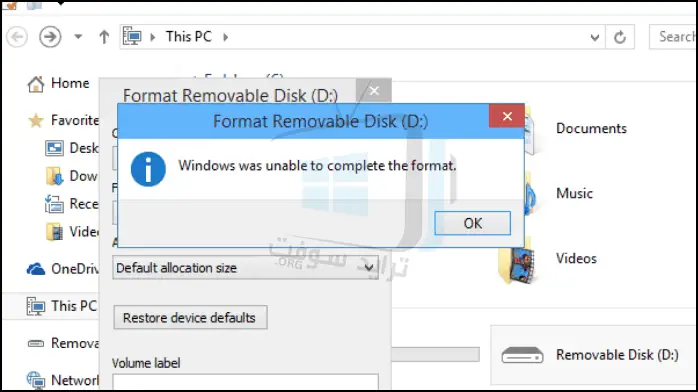The width and height of the screenshot is (698, 392).
Task: Go up one folder level
Action: 104,36
